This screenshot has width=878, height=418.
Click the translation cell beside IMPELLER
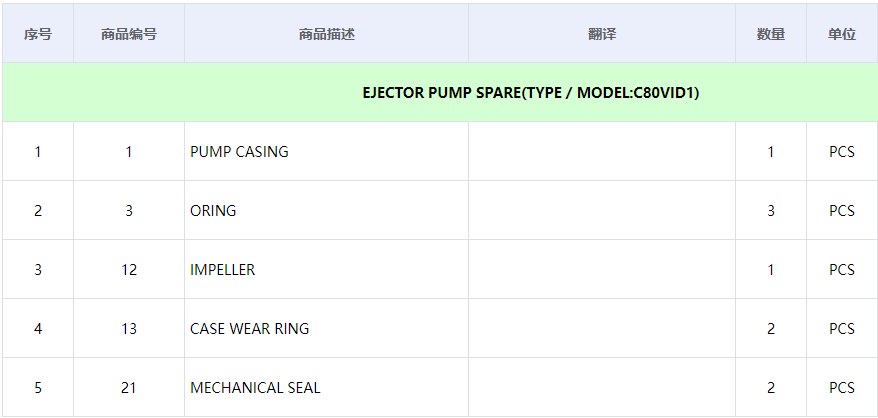pyautogui.click(x=601, y=270)
